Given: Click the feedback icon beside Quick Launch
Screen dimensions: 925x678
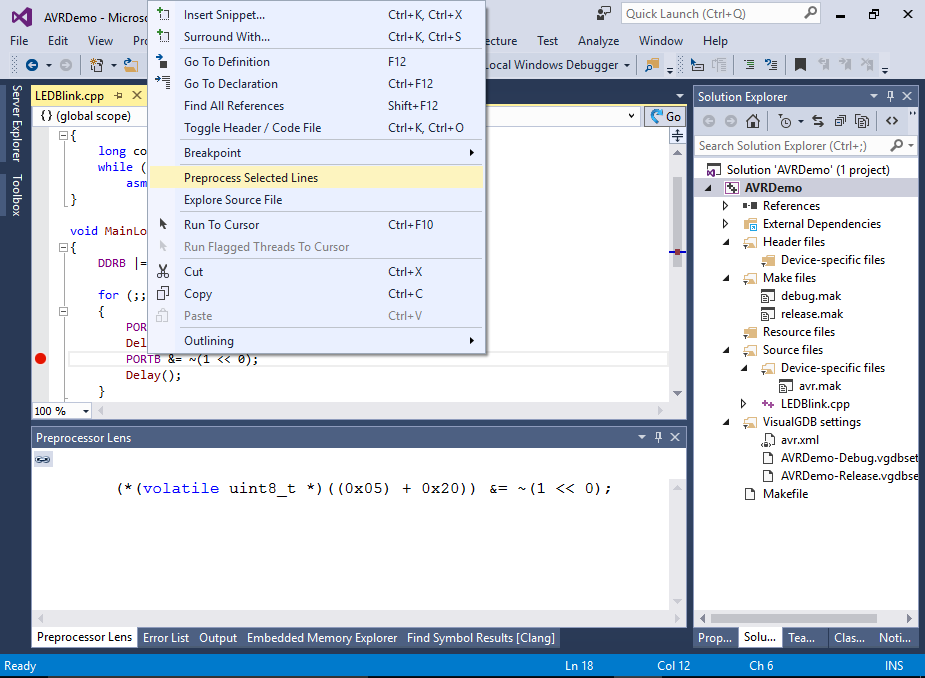Looking at the screenshot, I should point(603,14).
